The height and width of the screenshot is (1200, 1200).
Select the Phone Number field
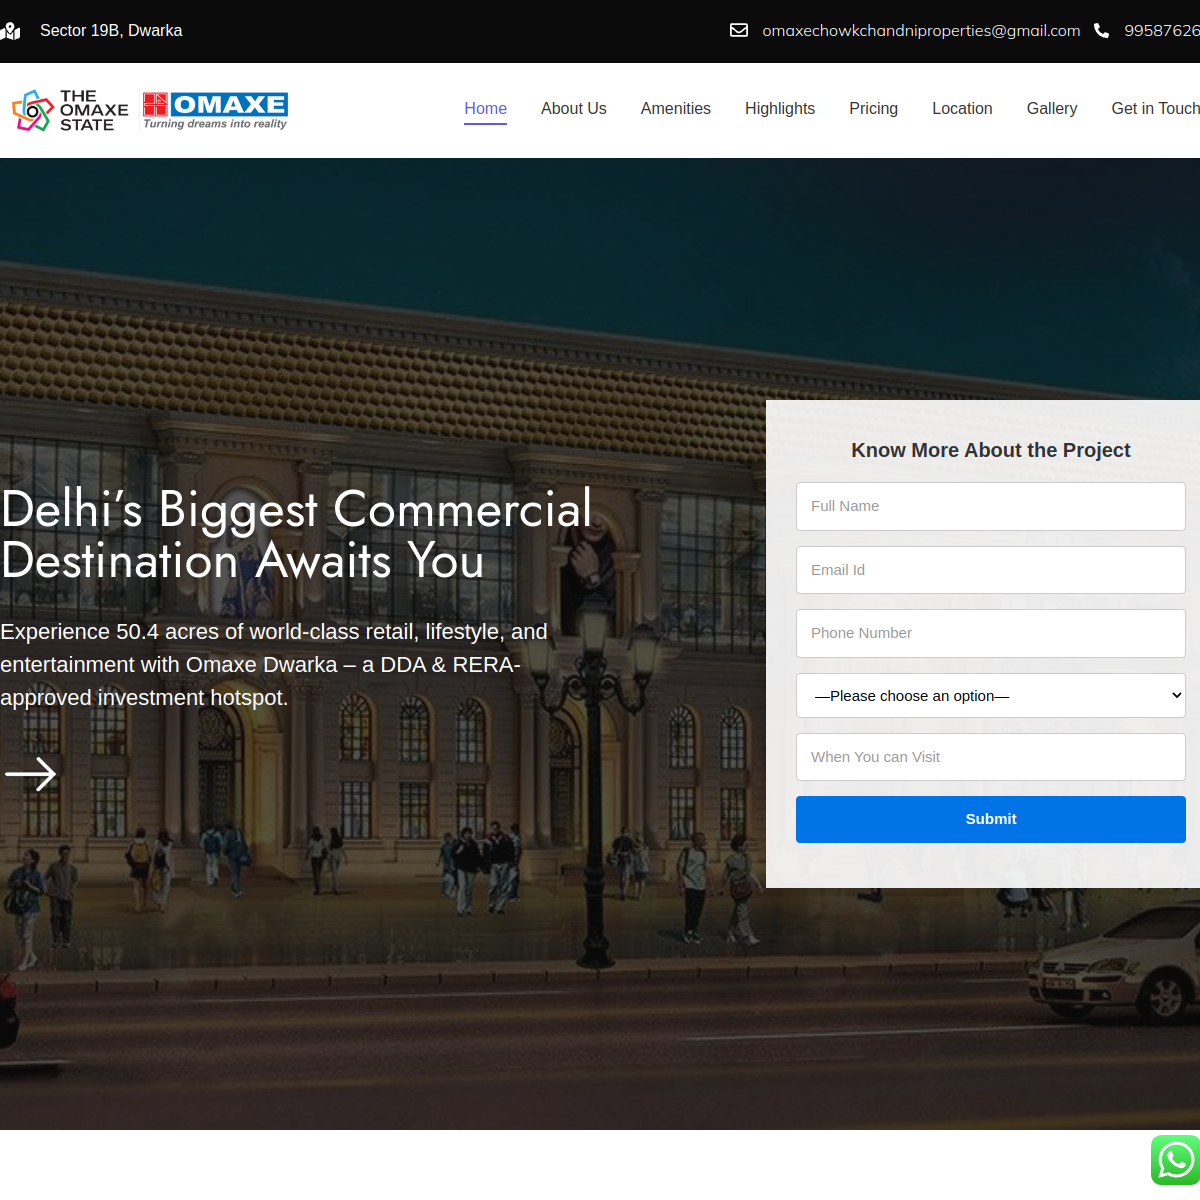coord(990,634)
